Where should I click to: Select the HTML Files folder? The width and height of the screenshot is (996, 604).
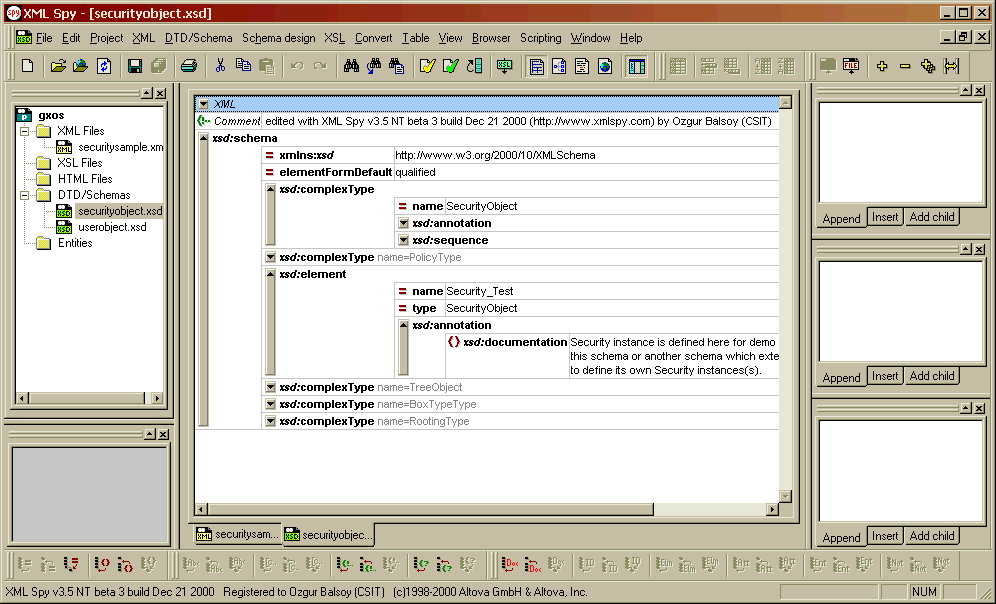[x=85, y=179]
